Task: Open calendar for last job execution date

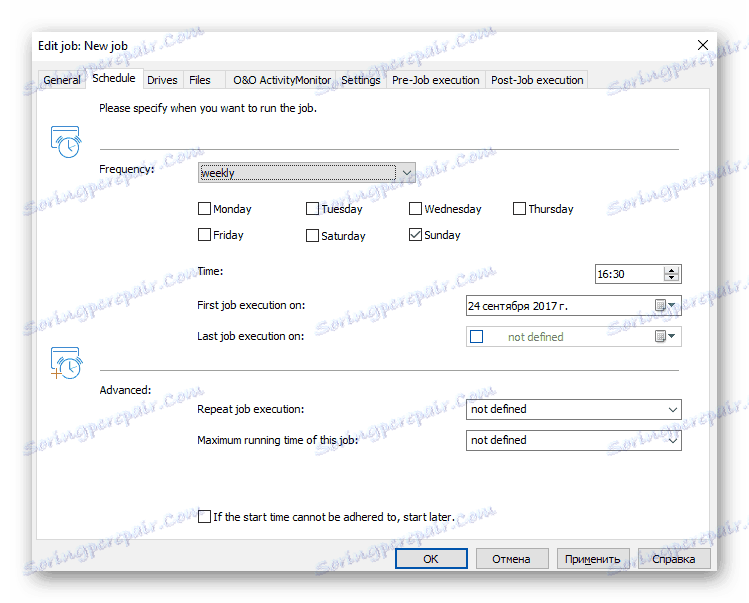Action: [664, 336]
